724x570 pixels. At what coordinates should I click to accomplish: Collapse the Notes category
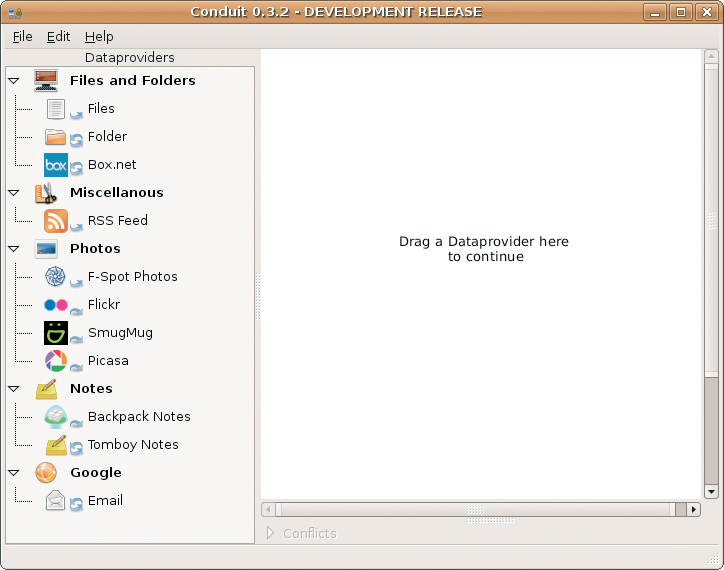14,389
